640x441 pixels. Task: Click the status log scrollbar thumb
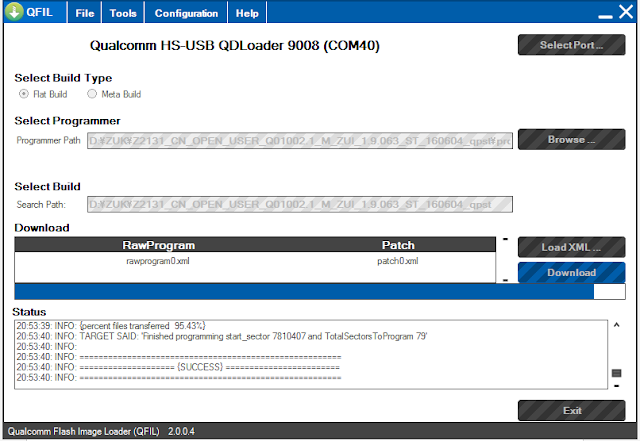[616, 373]
